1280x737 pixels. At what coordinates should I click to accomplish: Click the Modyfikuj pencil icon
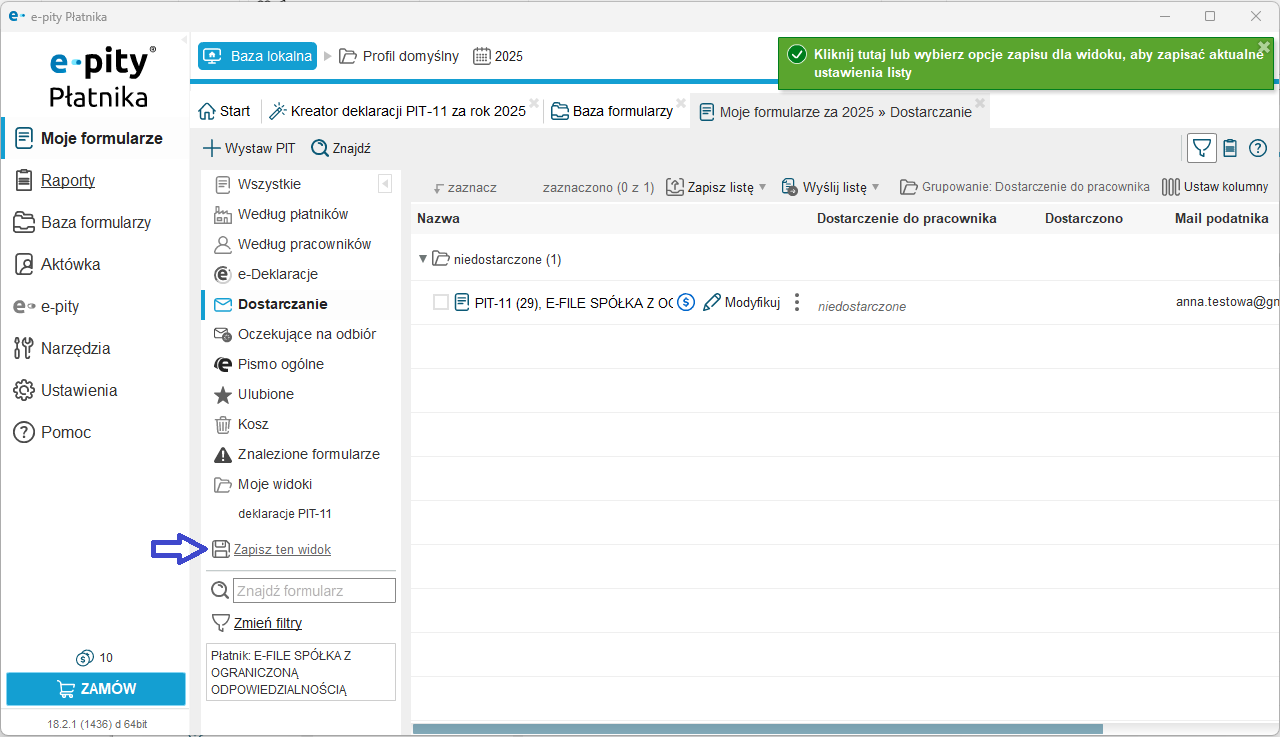pos(712,302)
